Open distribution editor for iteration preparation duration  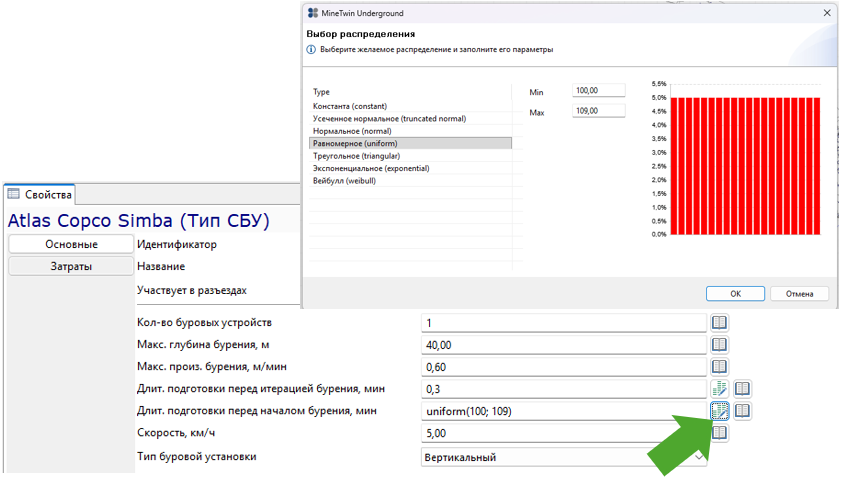click(720, 389)
